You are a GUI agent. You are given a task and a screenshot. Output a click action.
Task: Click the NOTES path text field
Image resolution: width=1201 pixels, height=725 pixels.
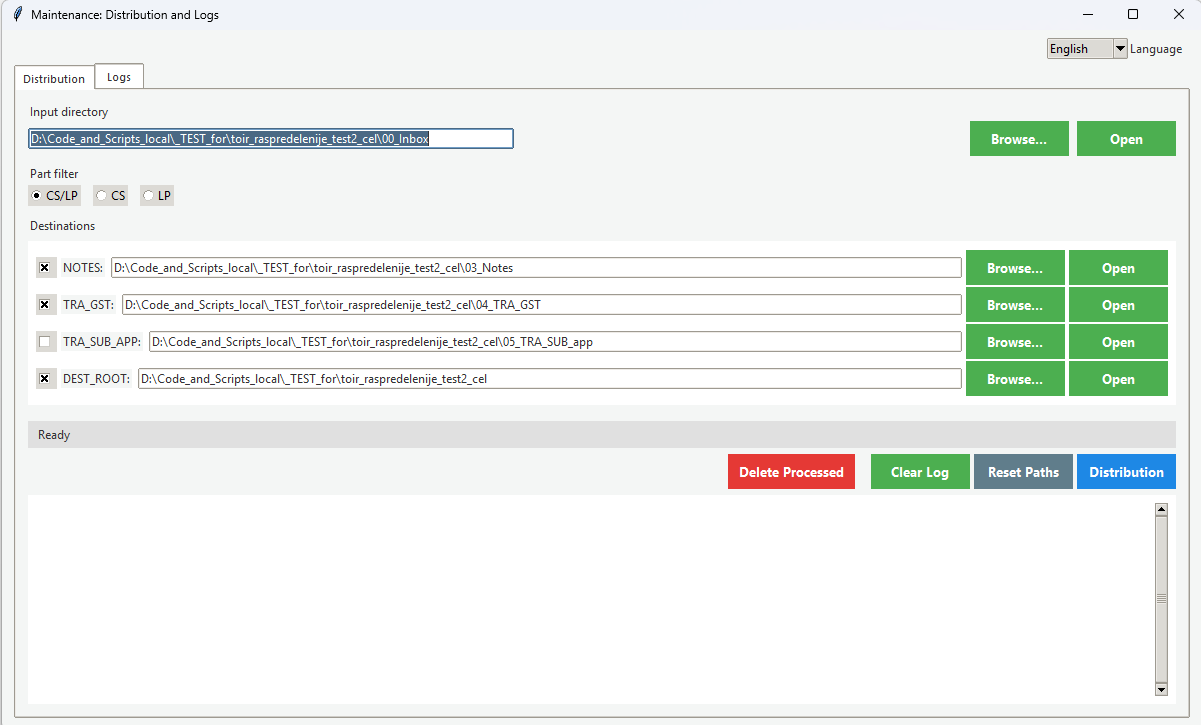point(536,268)
